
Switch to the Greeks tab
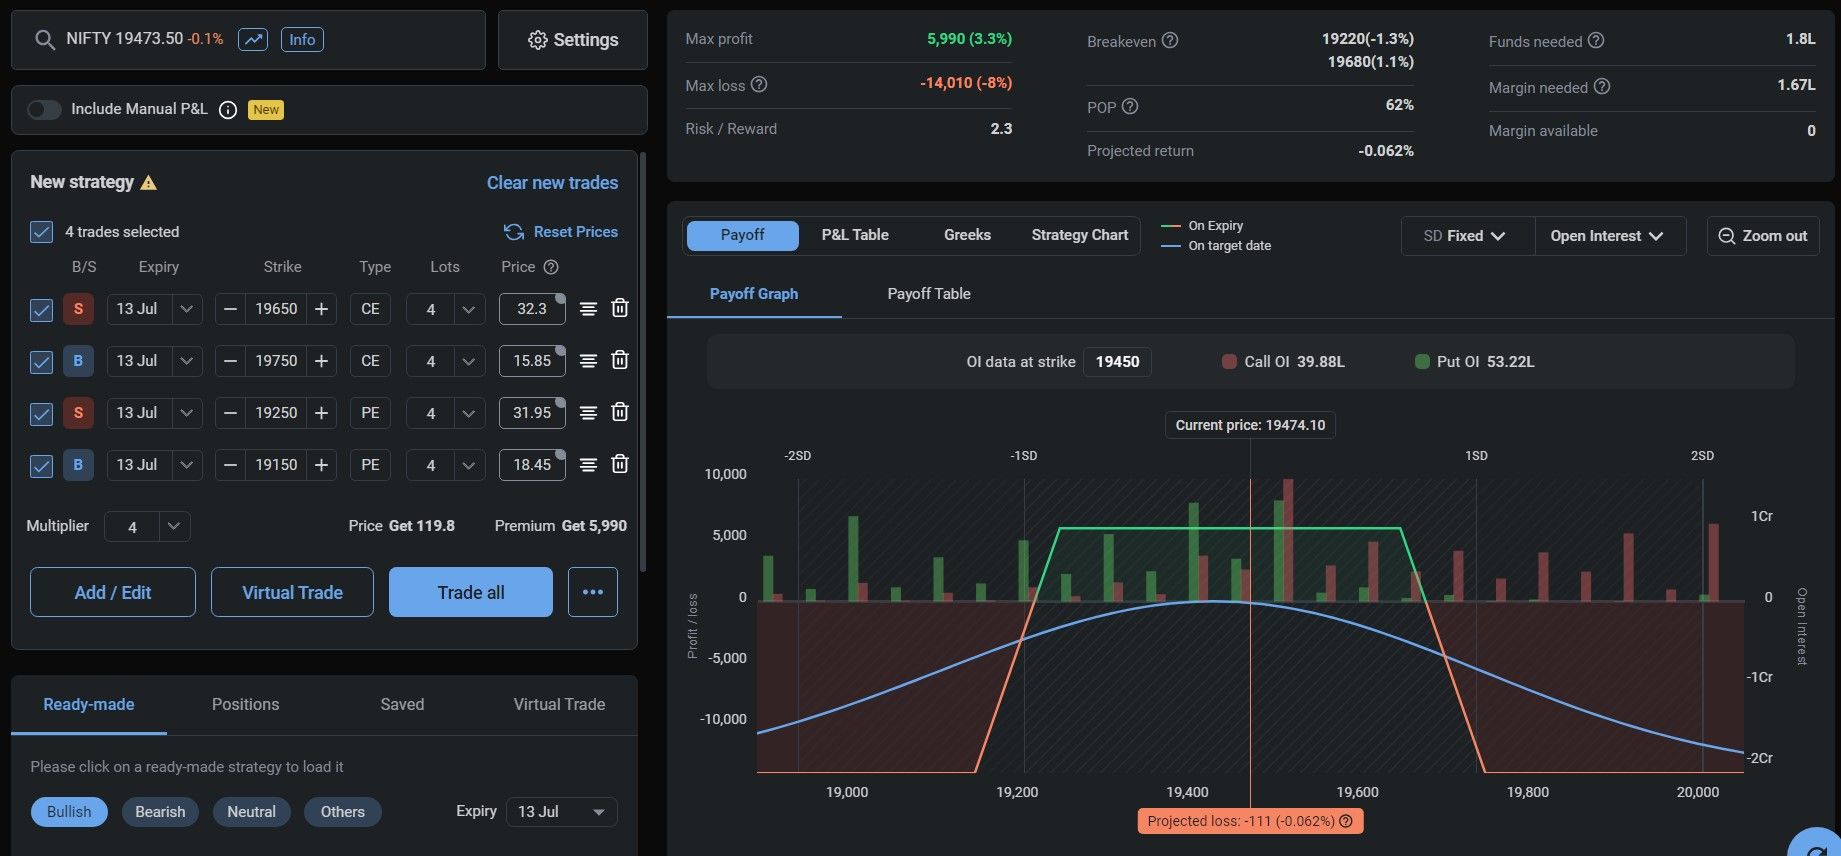coord(967,235)
